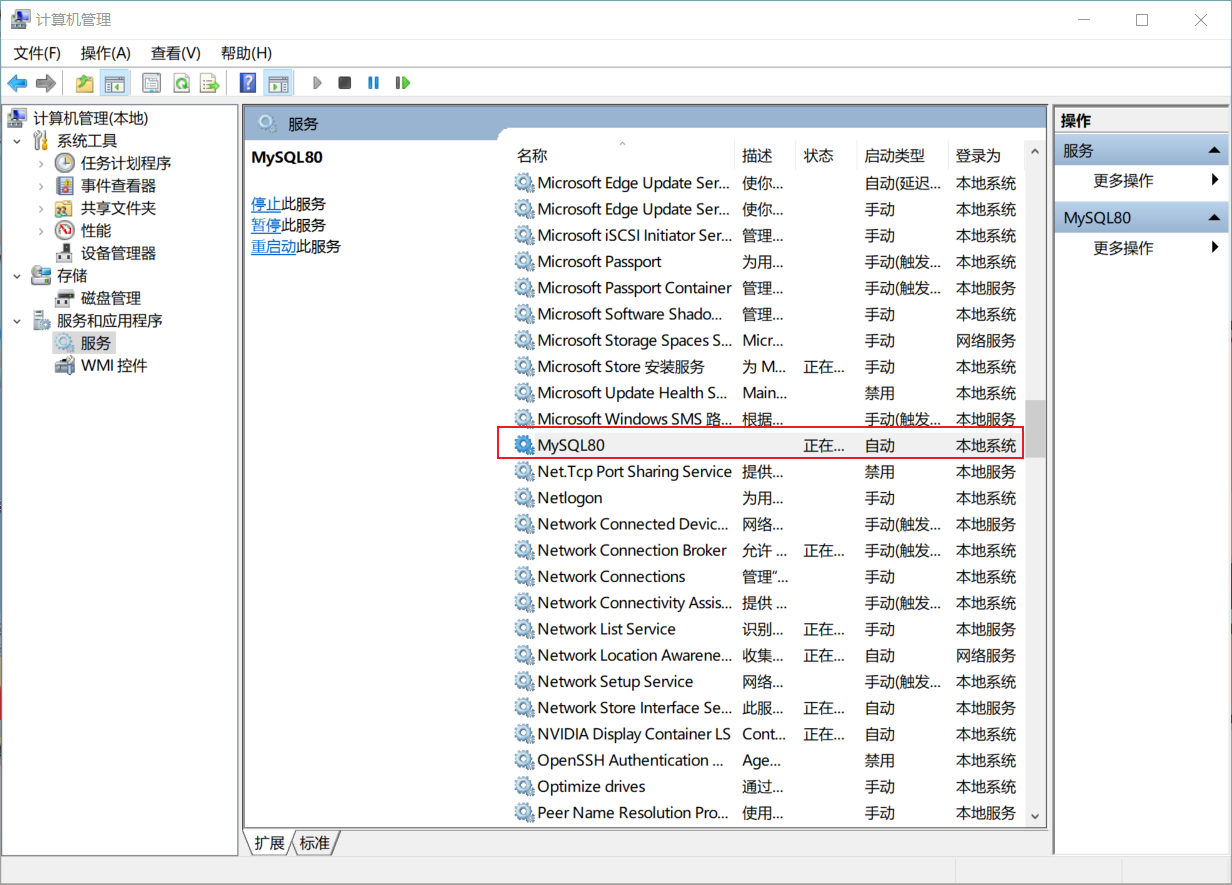1232x885 pixels.
Task: Expand the 事件查看器 tree node
Action: click(x=40, y=186)
